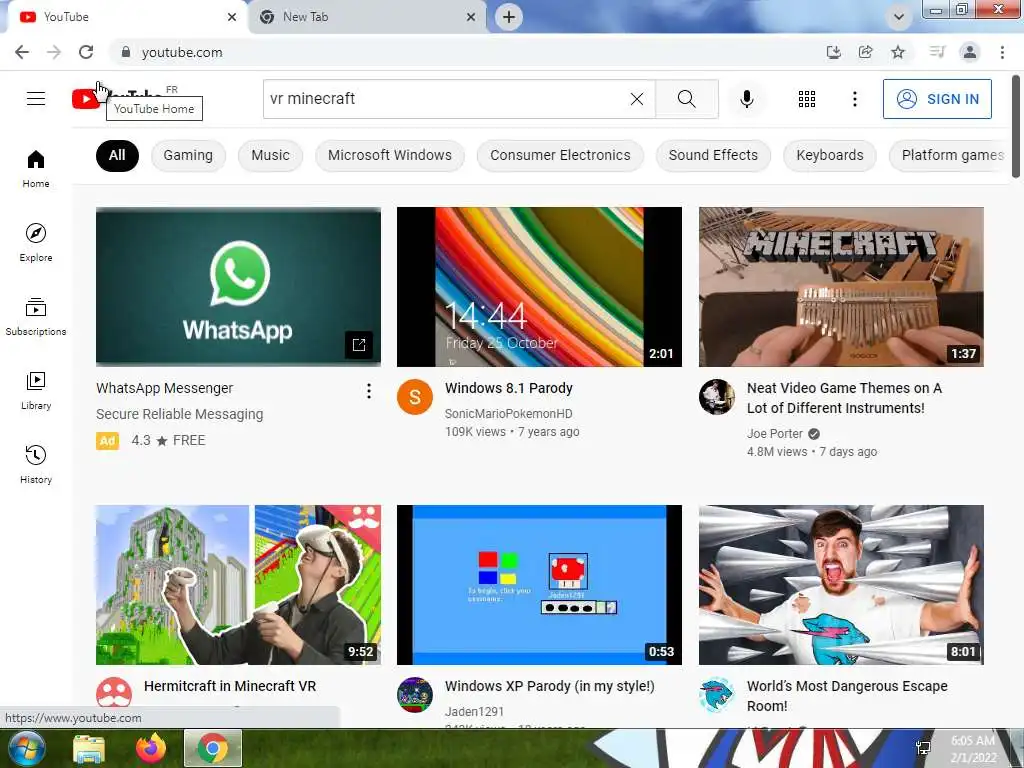Play the Windows 8.1 Parody thumbnail

click(539, 287)
